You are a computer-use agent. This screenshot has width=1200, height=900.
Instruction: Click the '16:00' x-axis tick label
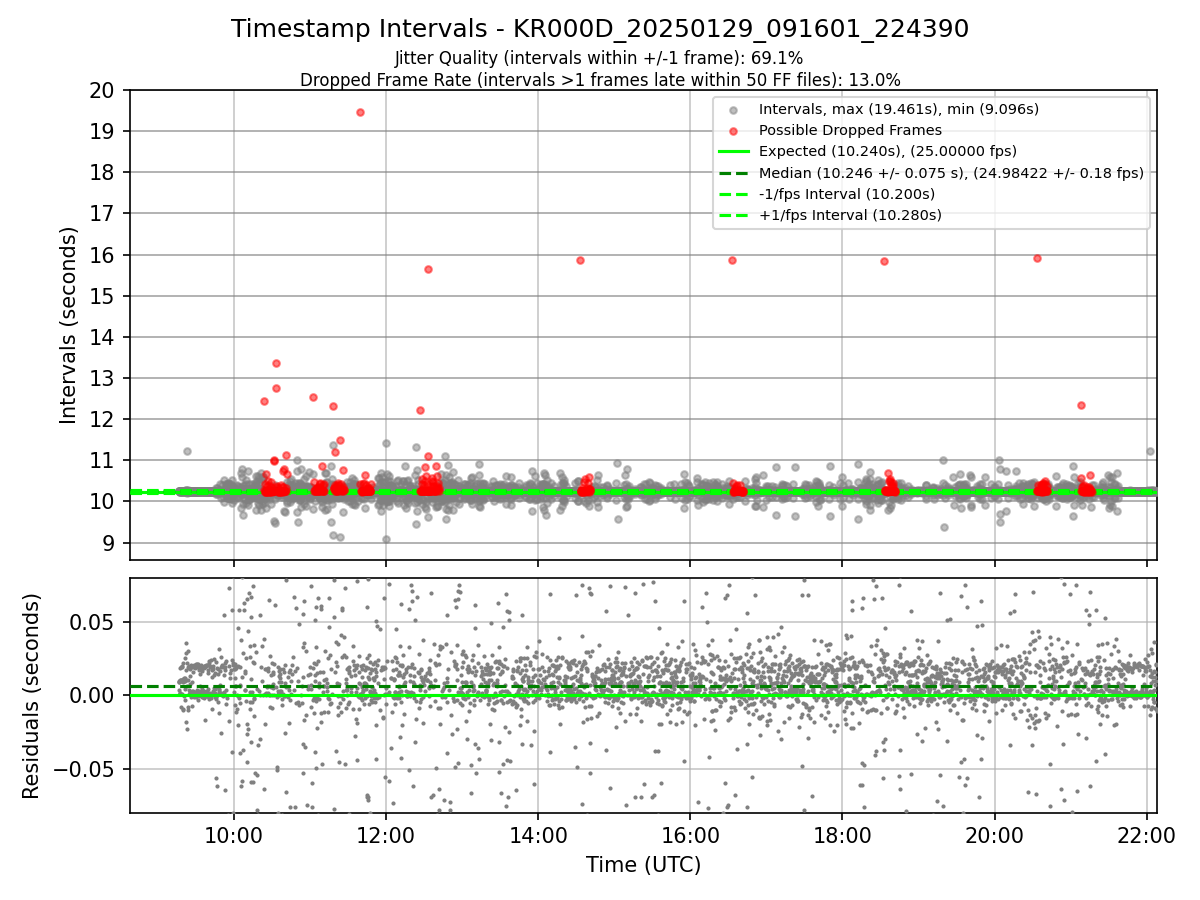pyautogui.click(x=690, y=836)
